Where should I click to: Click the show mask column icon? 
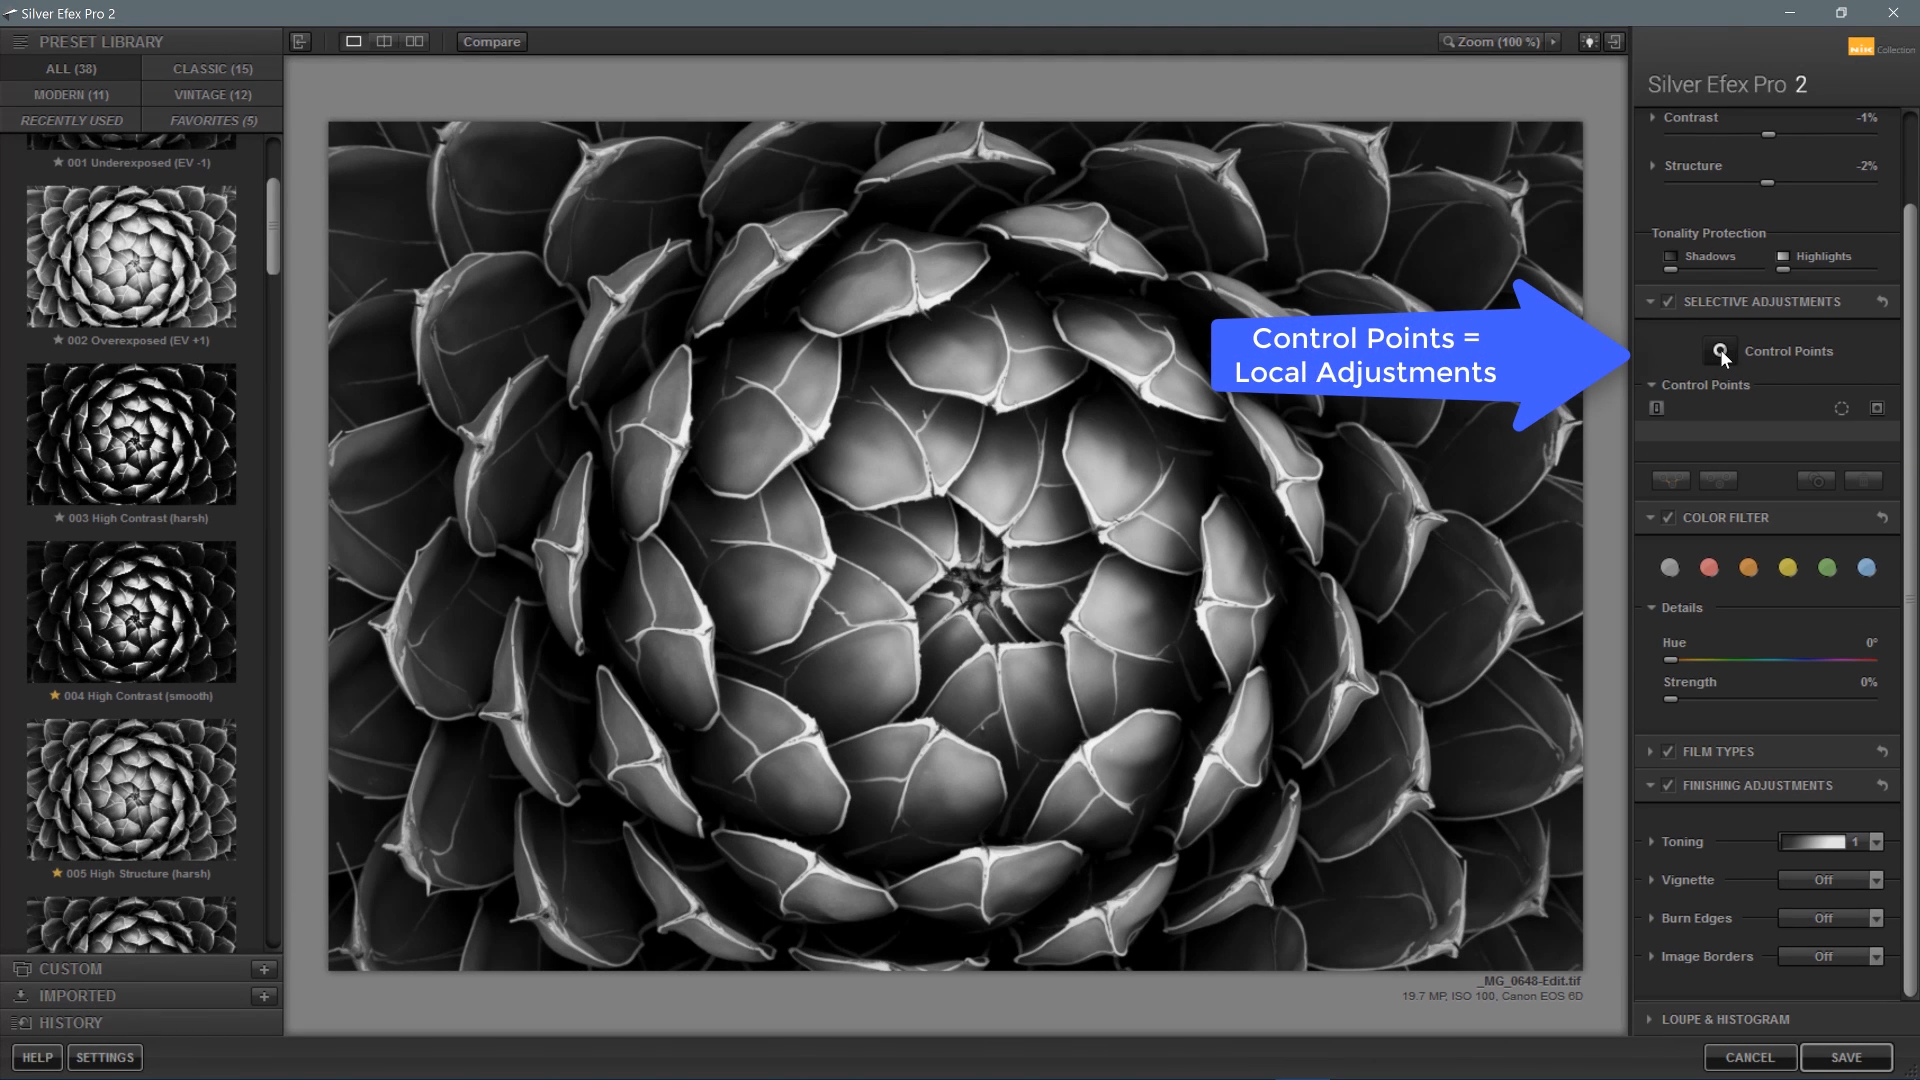coord(1877,408)
